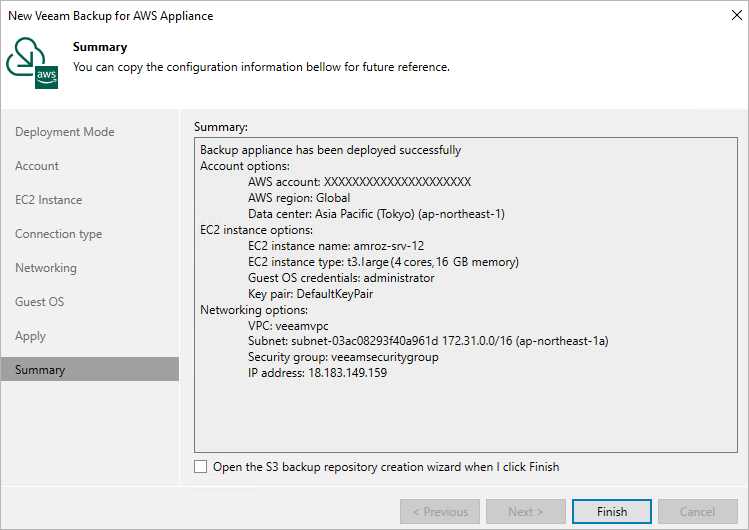The height and width of the screenshot is (530, 749).
Task: Click the Subnet subnet-03ac08293f40a961d line
Action: (x=428, y=341)
